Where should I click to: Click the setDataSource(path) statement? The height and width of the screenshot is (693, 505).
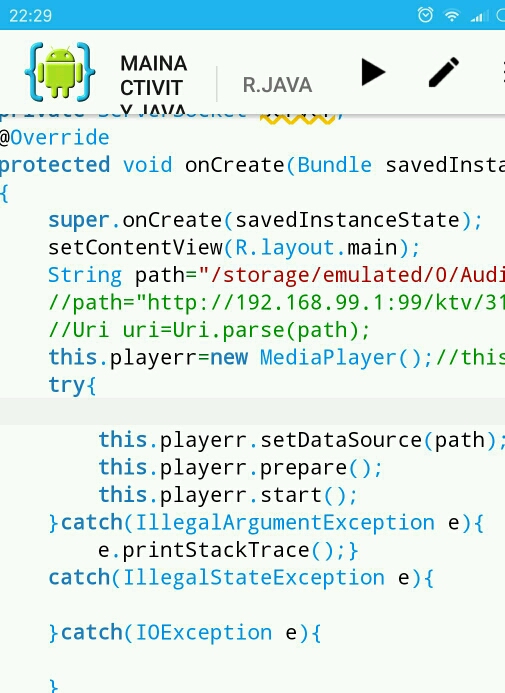coord(302,440)
